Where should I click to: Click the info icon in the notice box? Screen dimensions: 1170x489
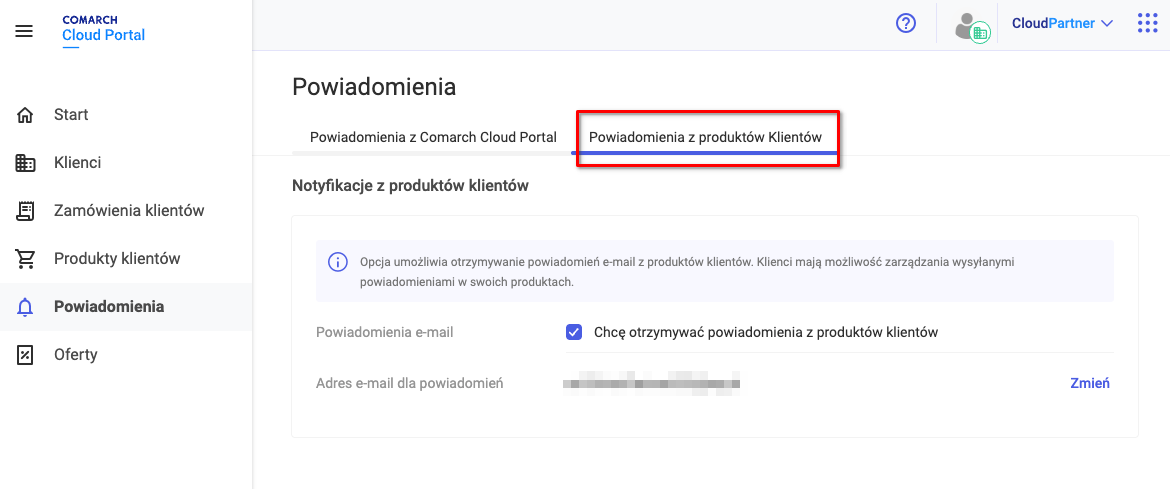point(338,263)
